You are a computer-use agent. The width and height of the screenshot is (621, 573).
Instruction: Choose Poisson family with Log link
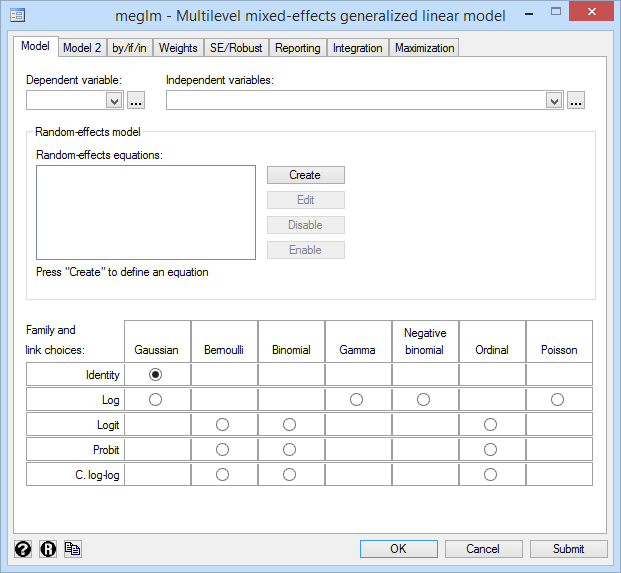557,399
